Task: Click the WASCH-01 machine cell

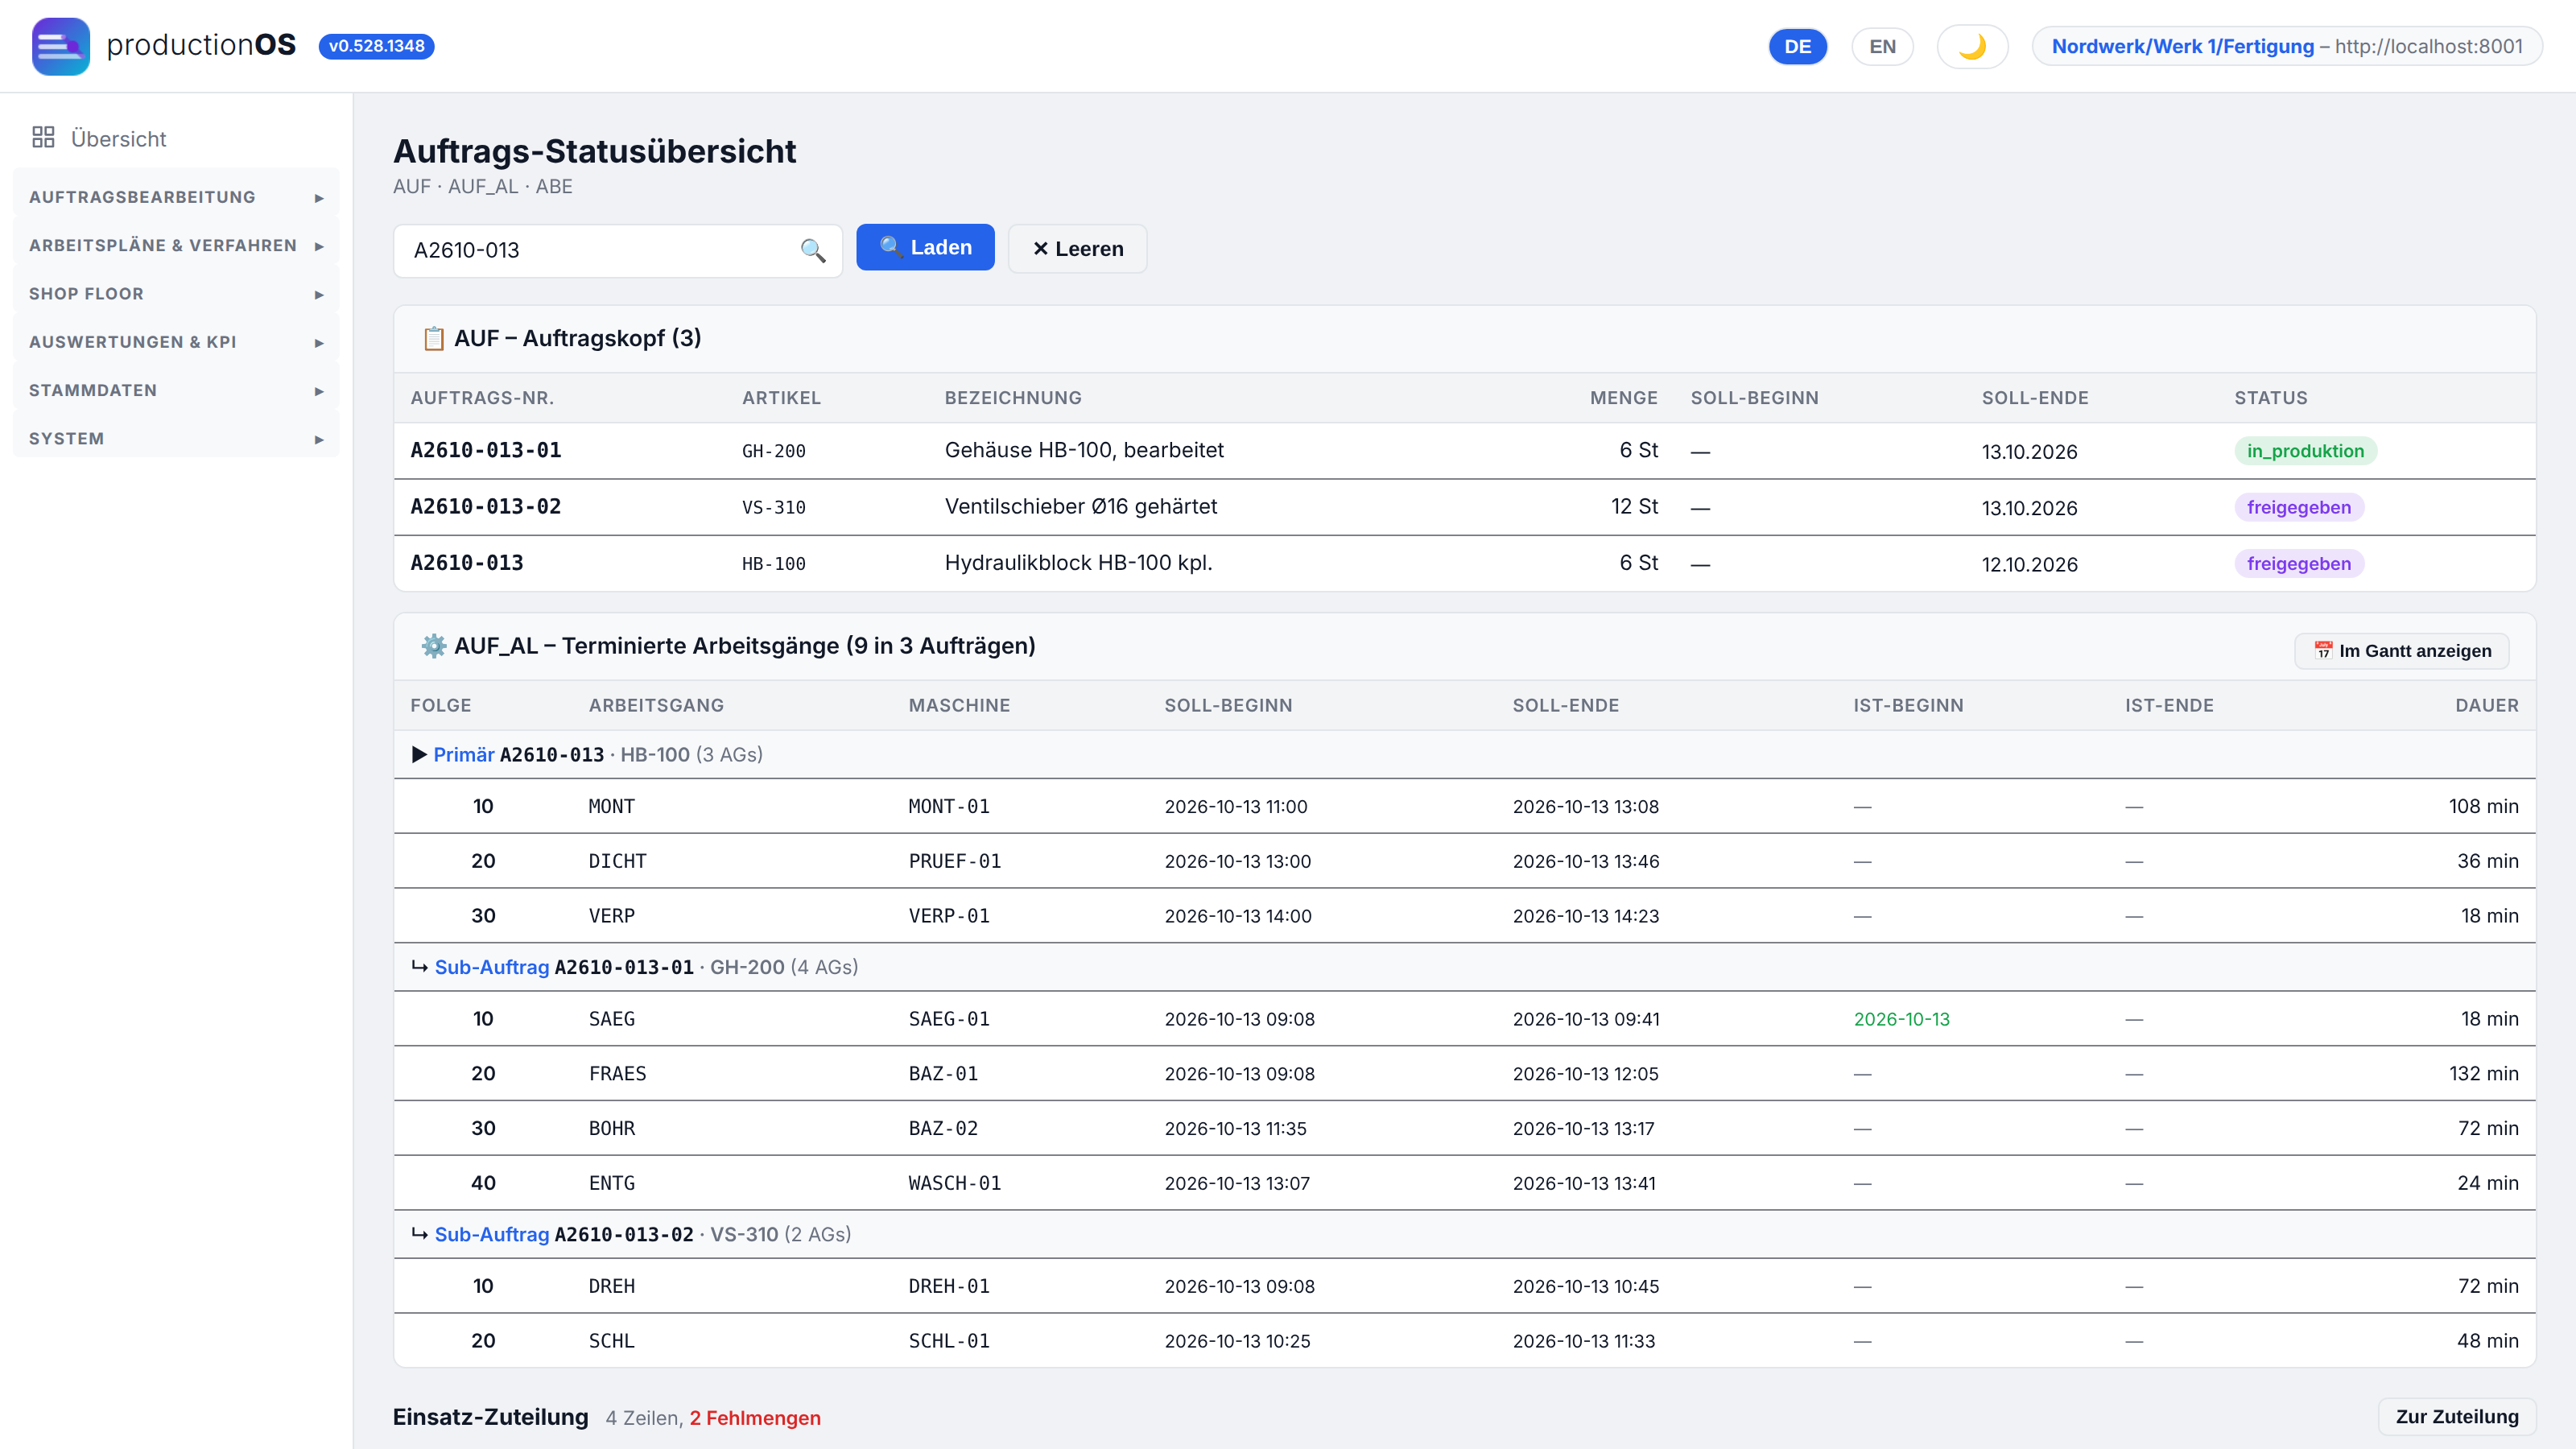Action: (x=954, y=1183)
